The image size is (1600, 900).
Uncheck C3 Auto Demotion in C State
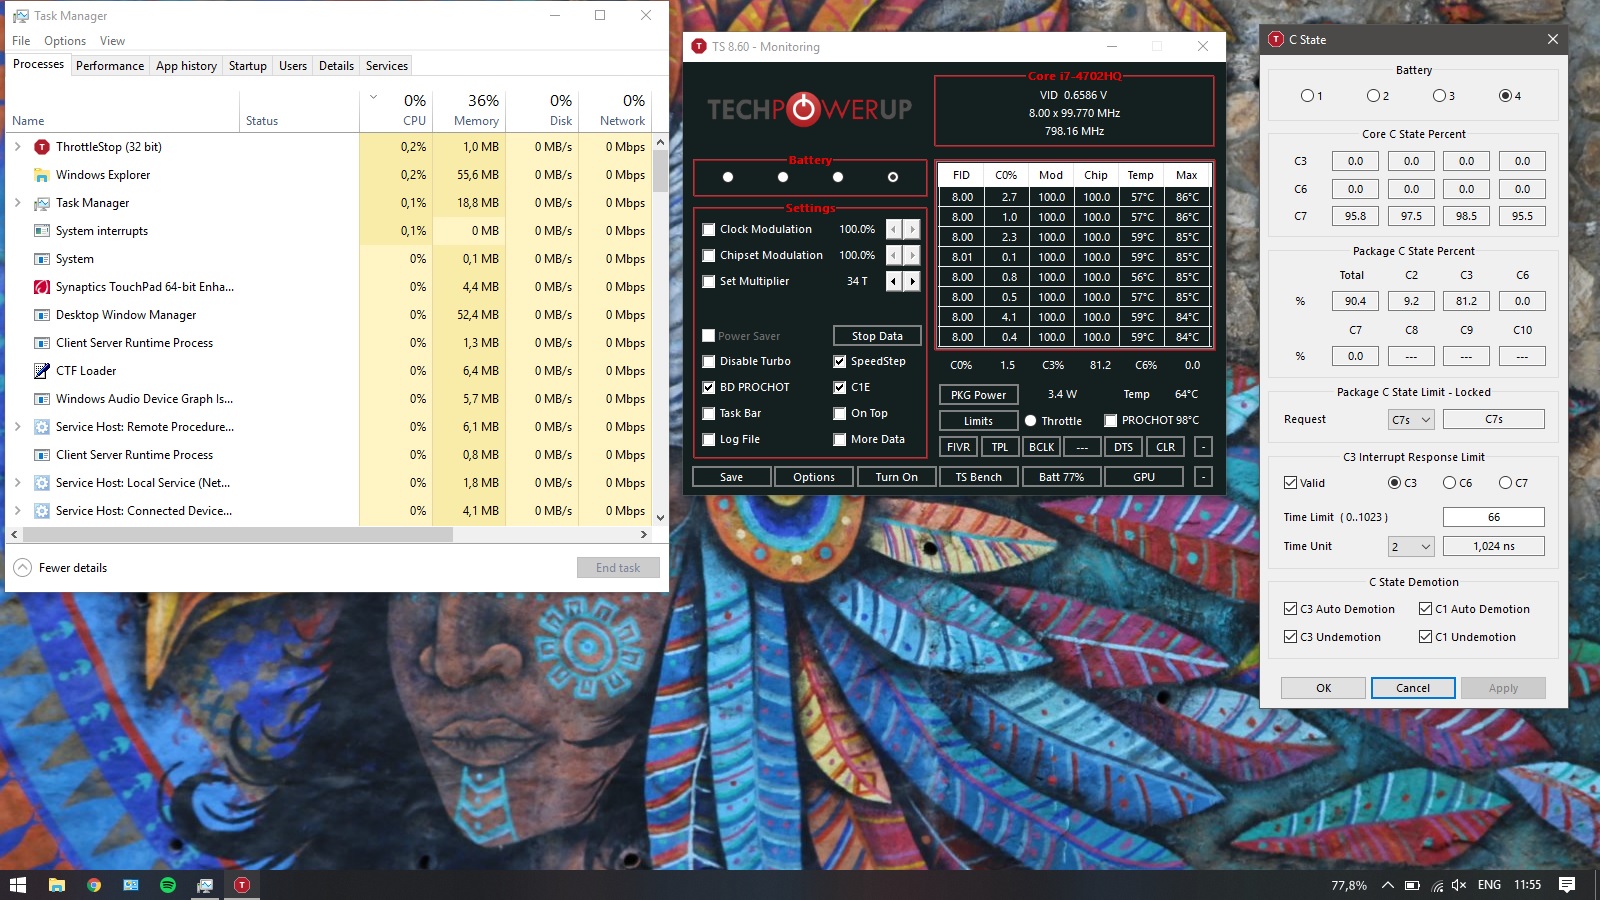pos(1291,609)
